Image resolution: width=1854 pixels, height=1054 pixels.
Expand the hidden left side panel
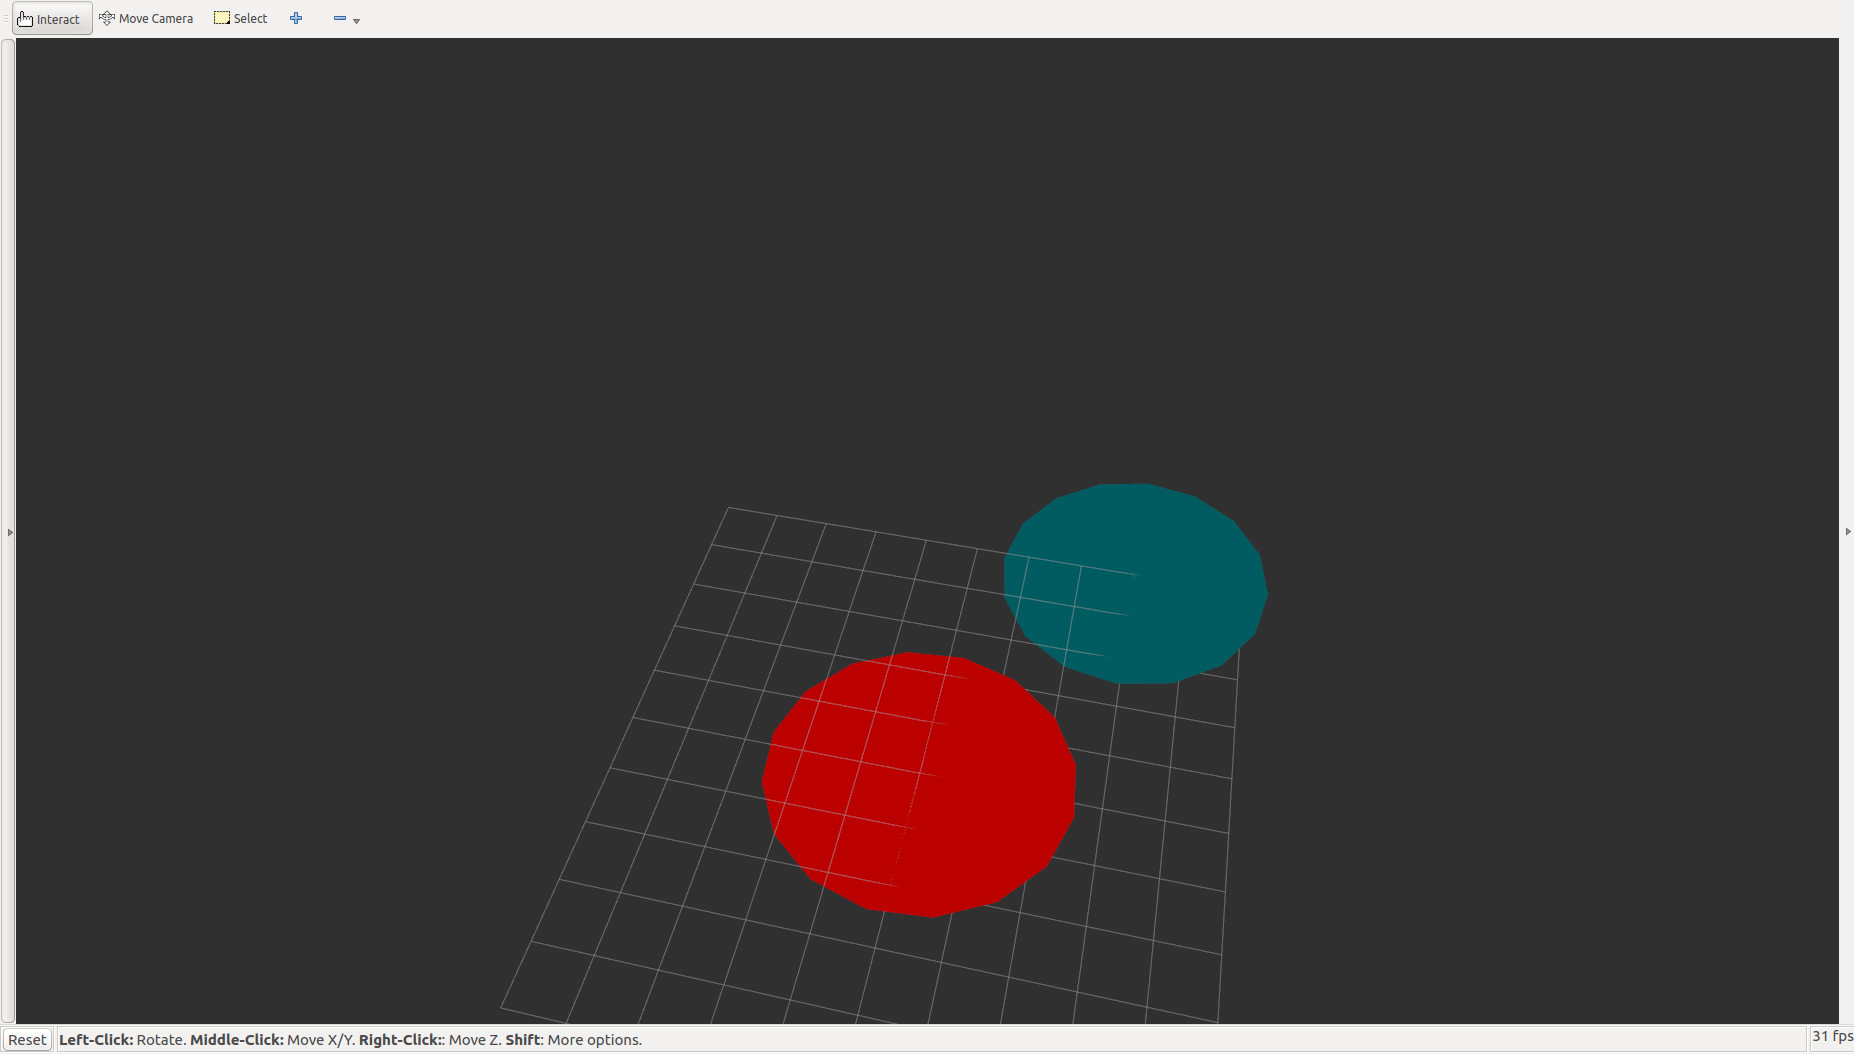(x=10, y=532)
